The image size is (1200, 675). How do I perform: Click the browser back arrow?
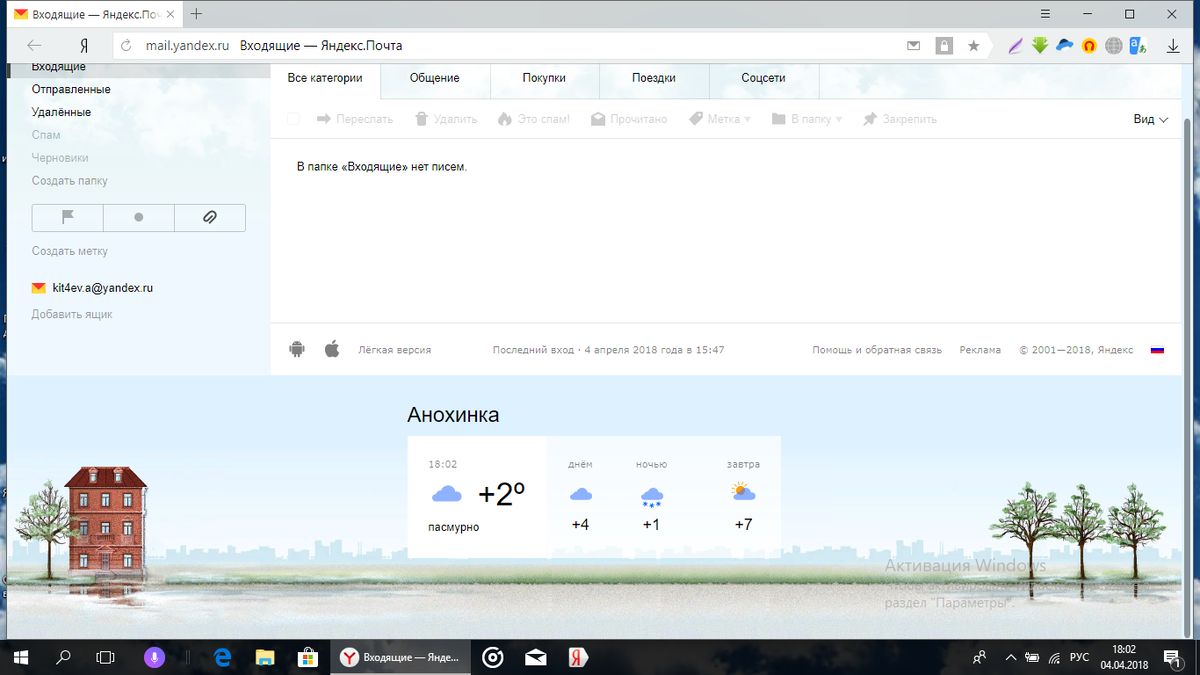(x=34, y=45)
